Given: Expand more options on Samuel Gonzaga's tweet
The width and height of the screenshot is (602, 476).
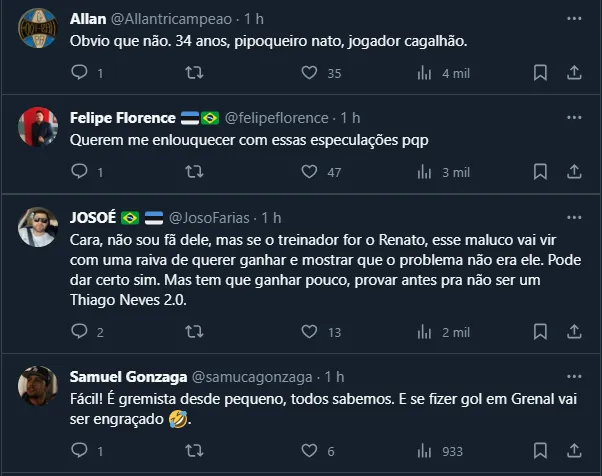Looking at the screenshot, I should 575,376.
